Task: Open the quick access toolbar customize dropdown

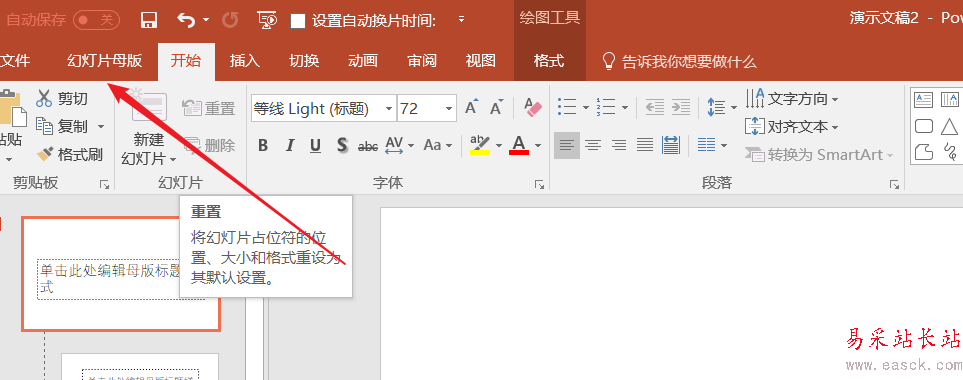Action: (461, 20)
